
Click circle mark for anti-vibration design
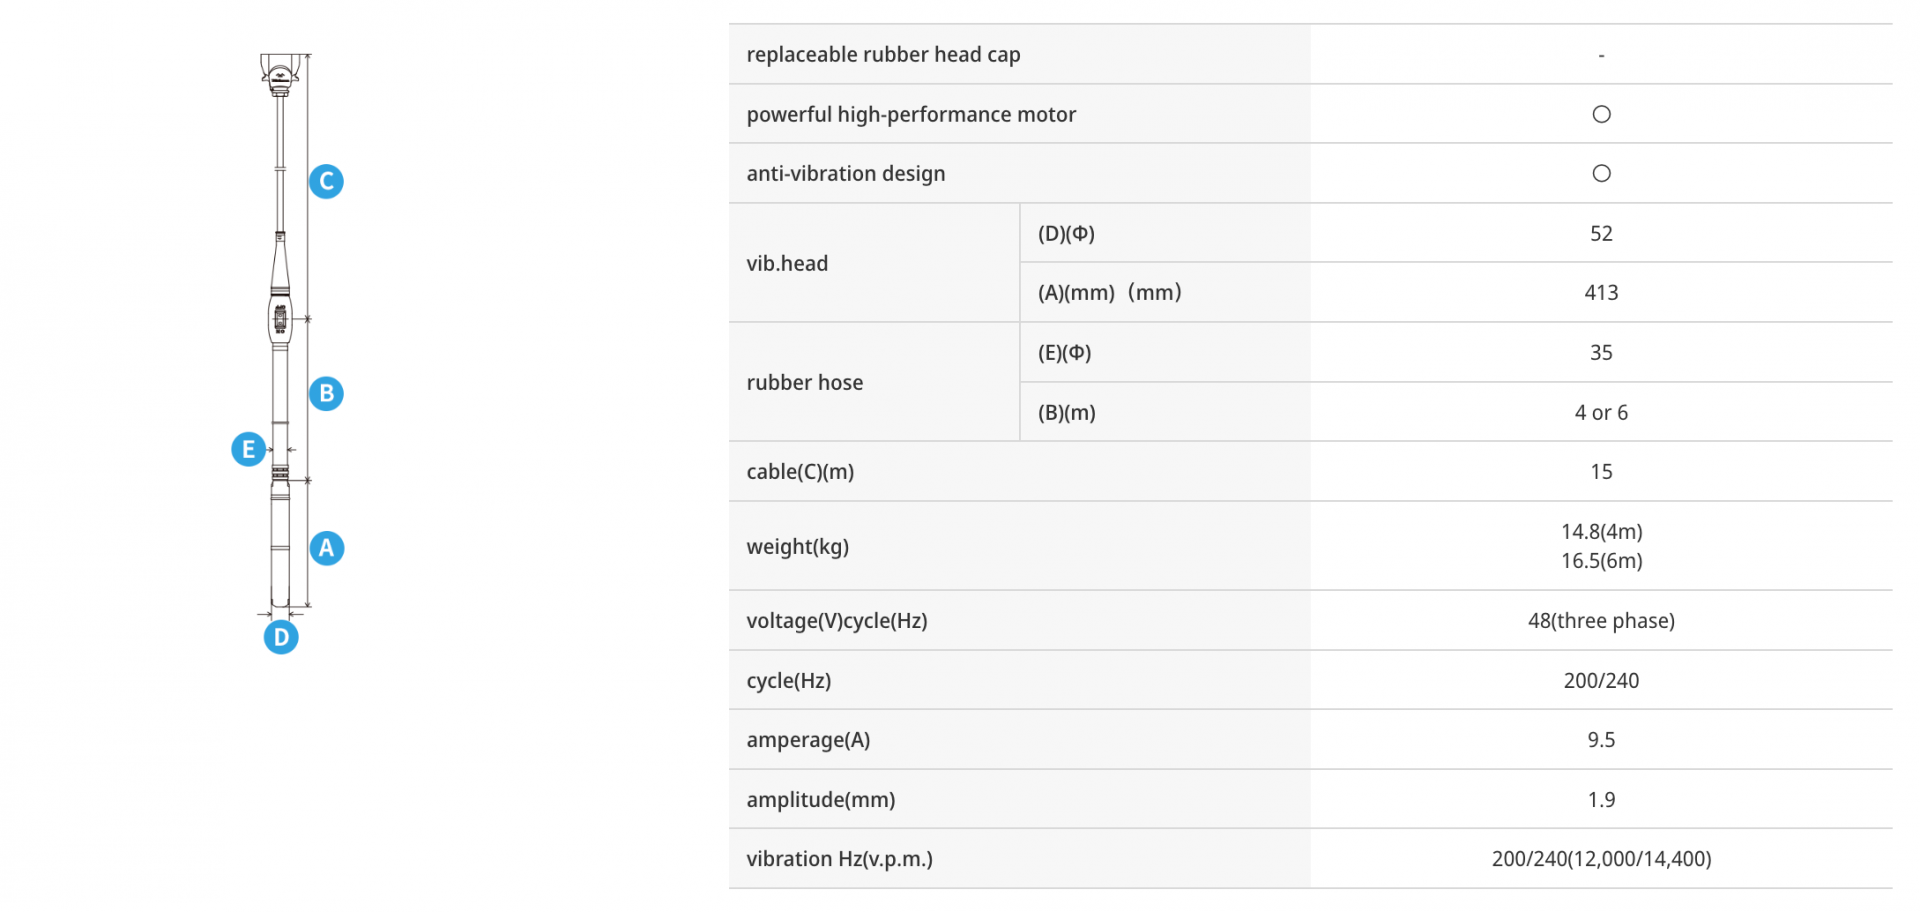coord(1601,174)
